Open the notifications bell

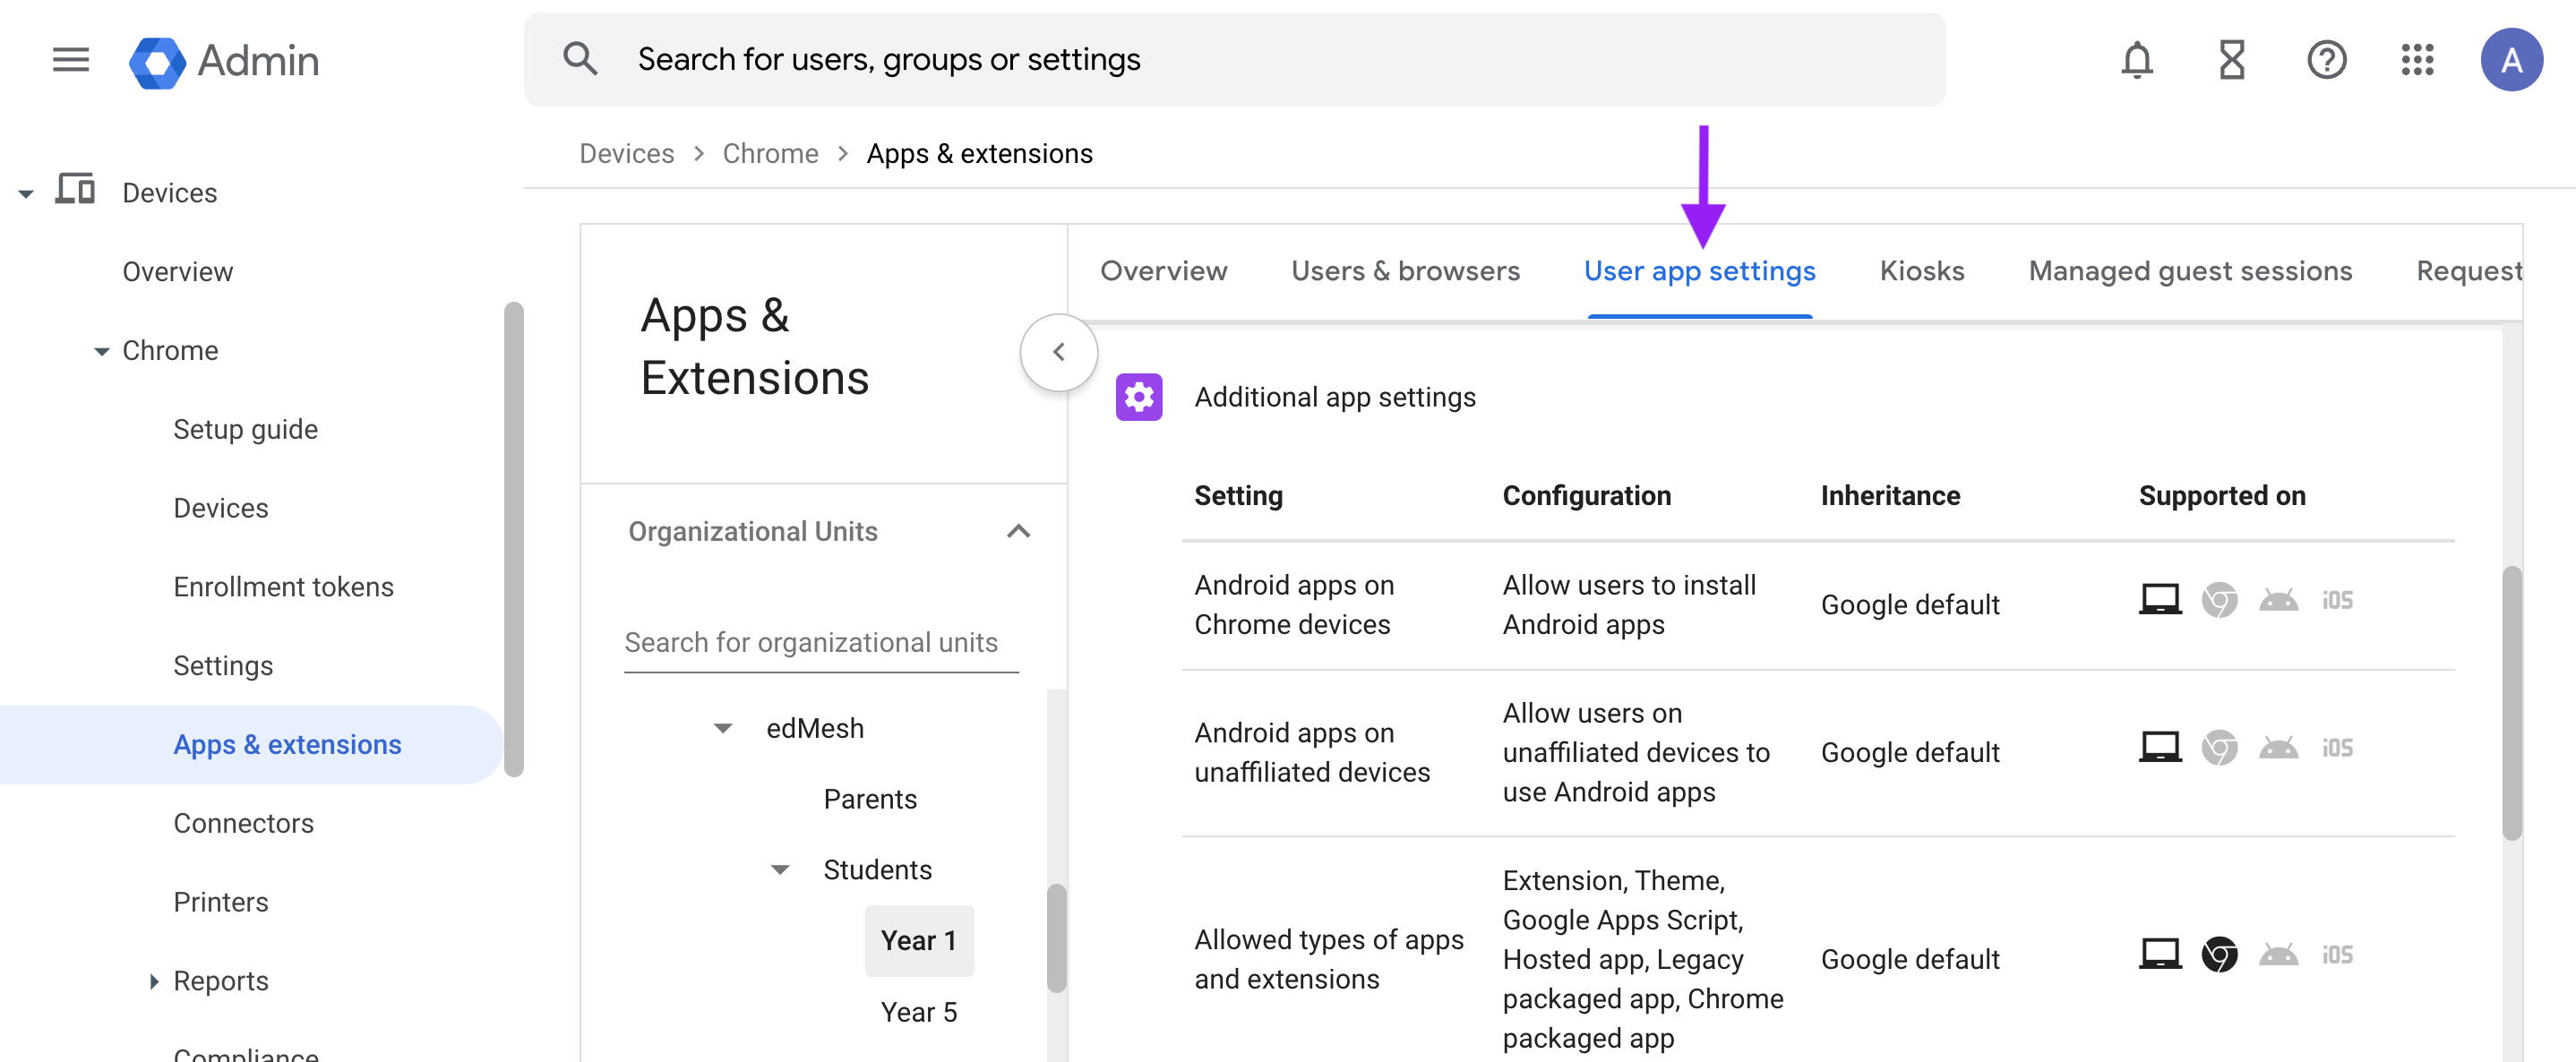(2137, 60)
